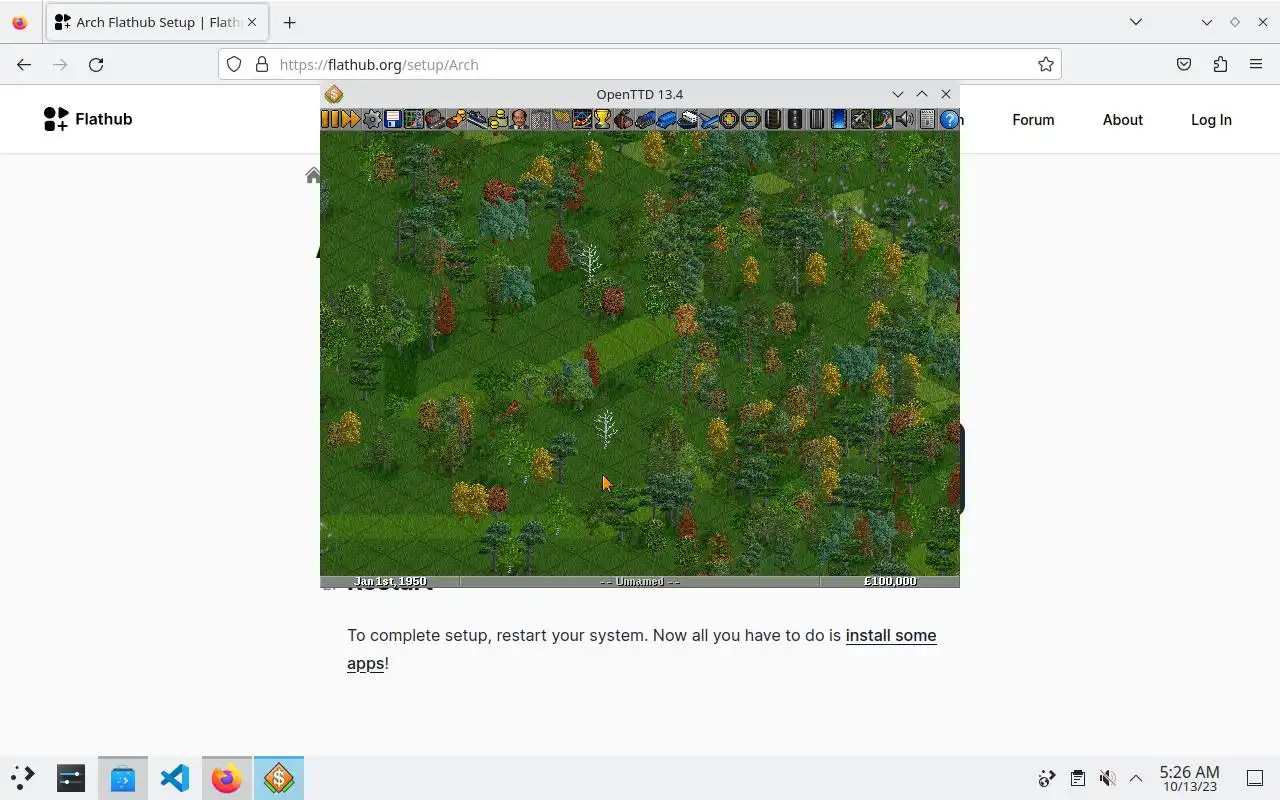Open the company league table trophy

(603, 120)
